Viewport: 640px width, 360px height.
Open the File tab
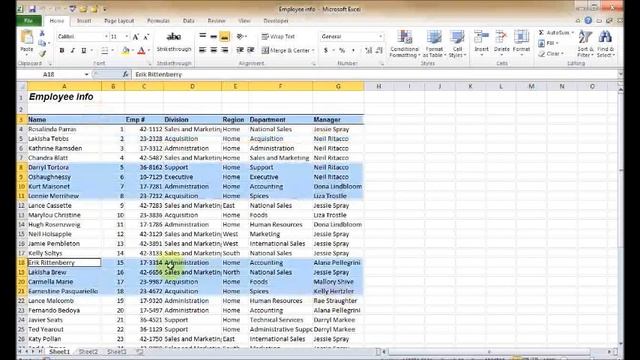click(29, 20)
